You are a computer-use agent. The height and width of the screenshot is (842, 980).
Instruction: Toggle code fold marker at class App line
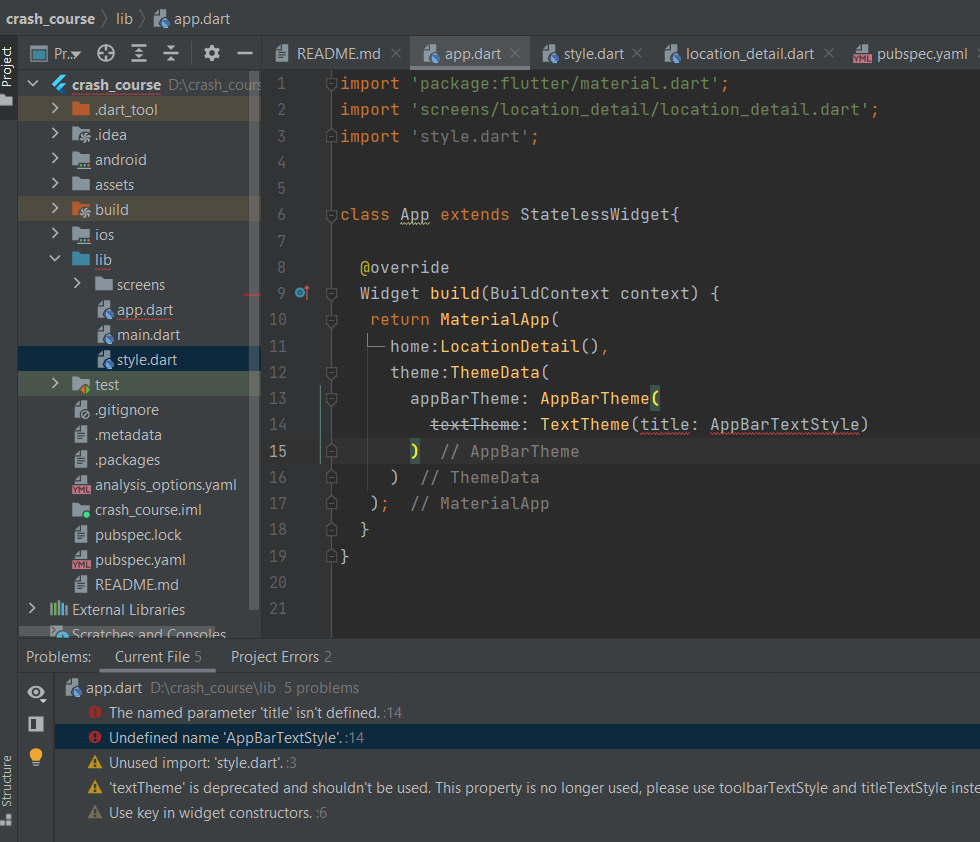tap(331, 215)
